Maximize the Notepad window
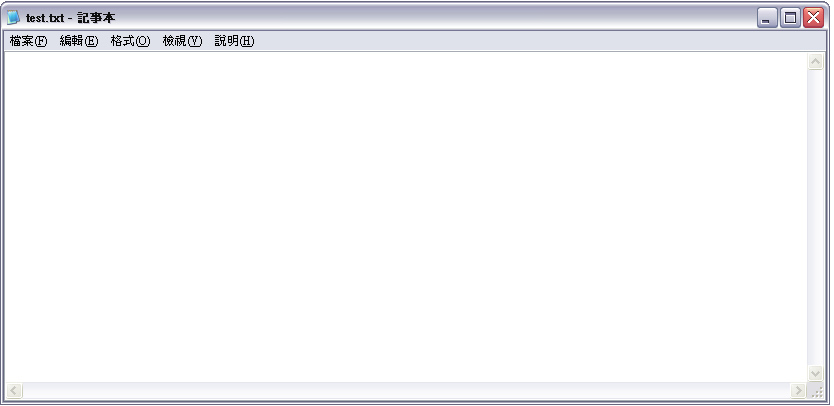834x406 pixels. point(790,18)
